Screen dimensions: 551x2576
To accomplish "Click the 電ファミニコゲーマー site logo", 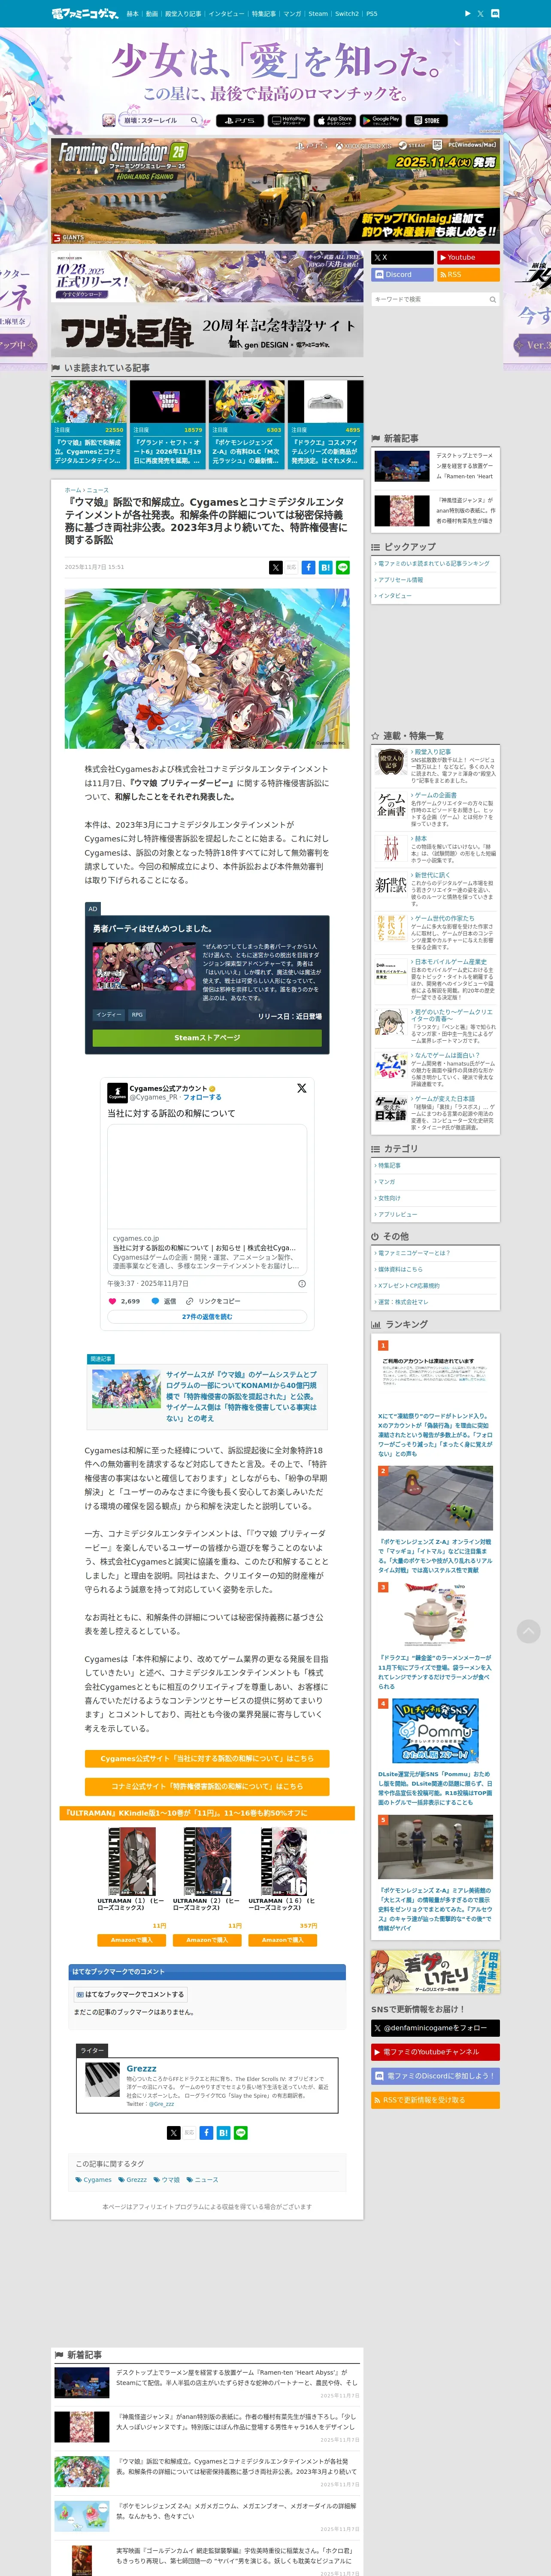I will [x=85, y=14].
